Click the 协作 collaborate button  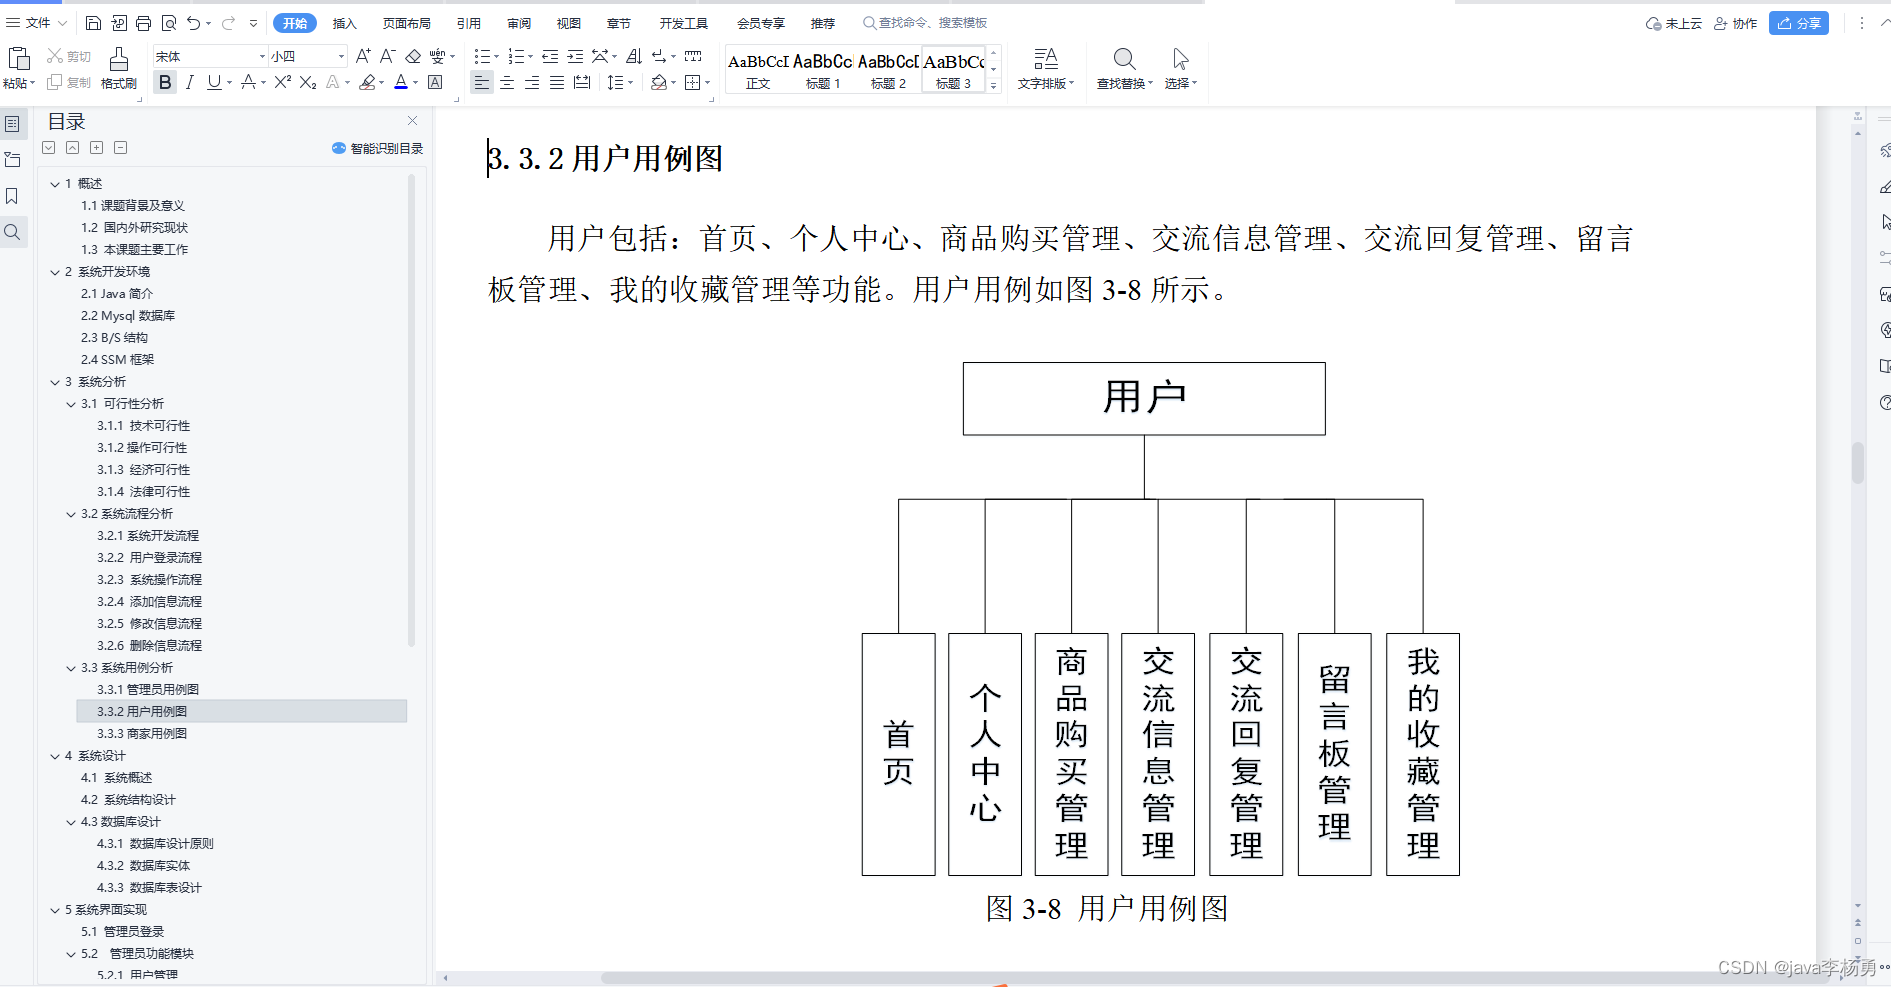pos(1735,23)
